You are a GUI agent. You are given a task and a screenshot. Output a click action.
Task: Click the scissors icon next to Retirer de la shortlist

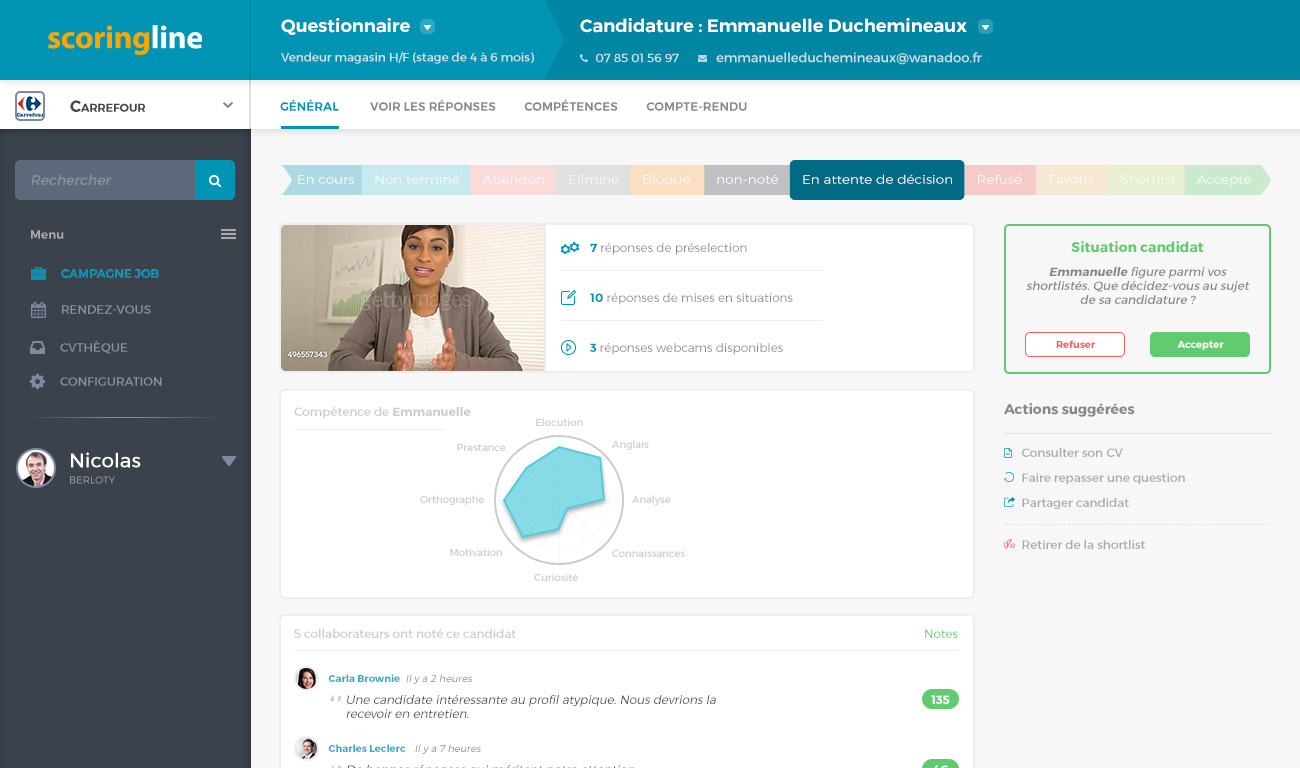point(1009,545)
